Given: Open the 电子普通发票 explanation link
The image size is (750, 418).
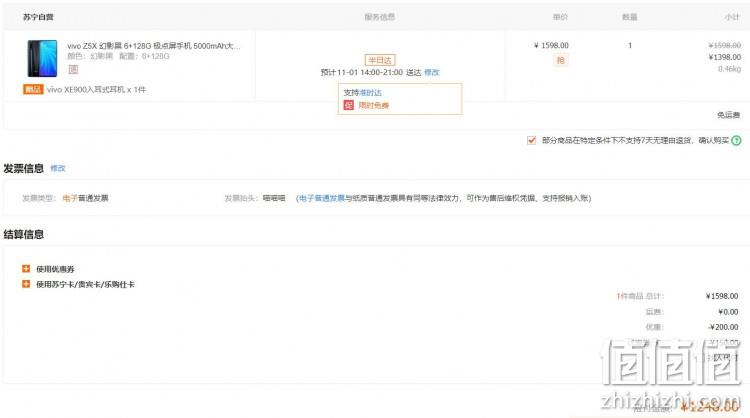Looking at the screenshot, I should pyautogui.click(x=322, y=198).
